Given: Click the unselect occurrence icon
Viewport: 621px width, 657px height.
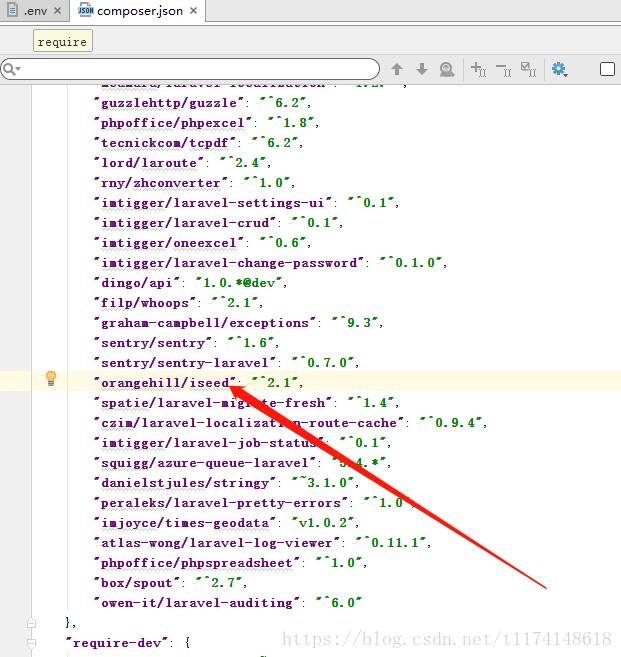Looking at the screenshot, I should (x=503, y=69).
